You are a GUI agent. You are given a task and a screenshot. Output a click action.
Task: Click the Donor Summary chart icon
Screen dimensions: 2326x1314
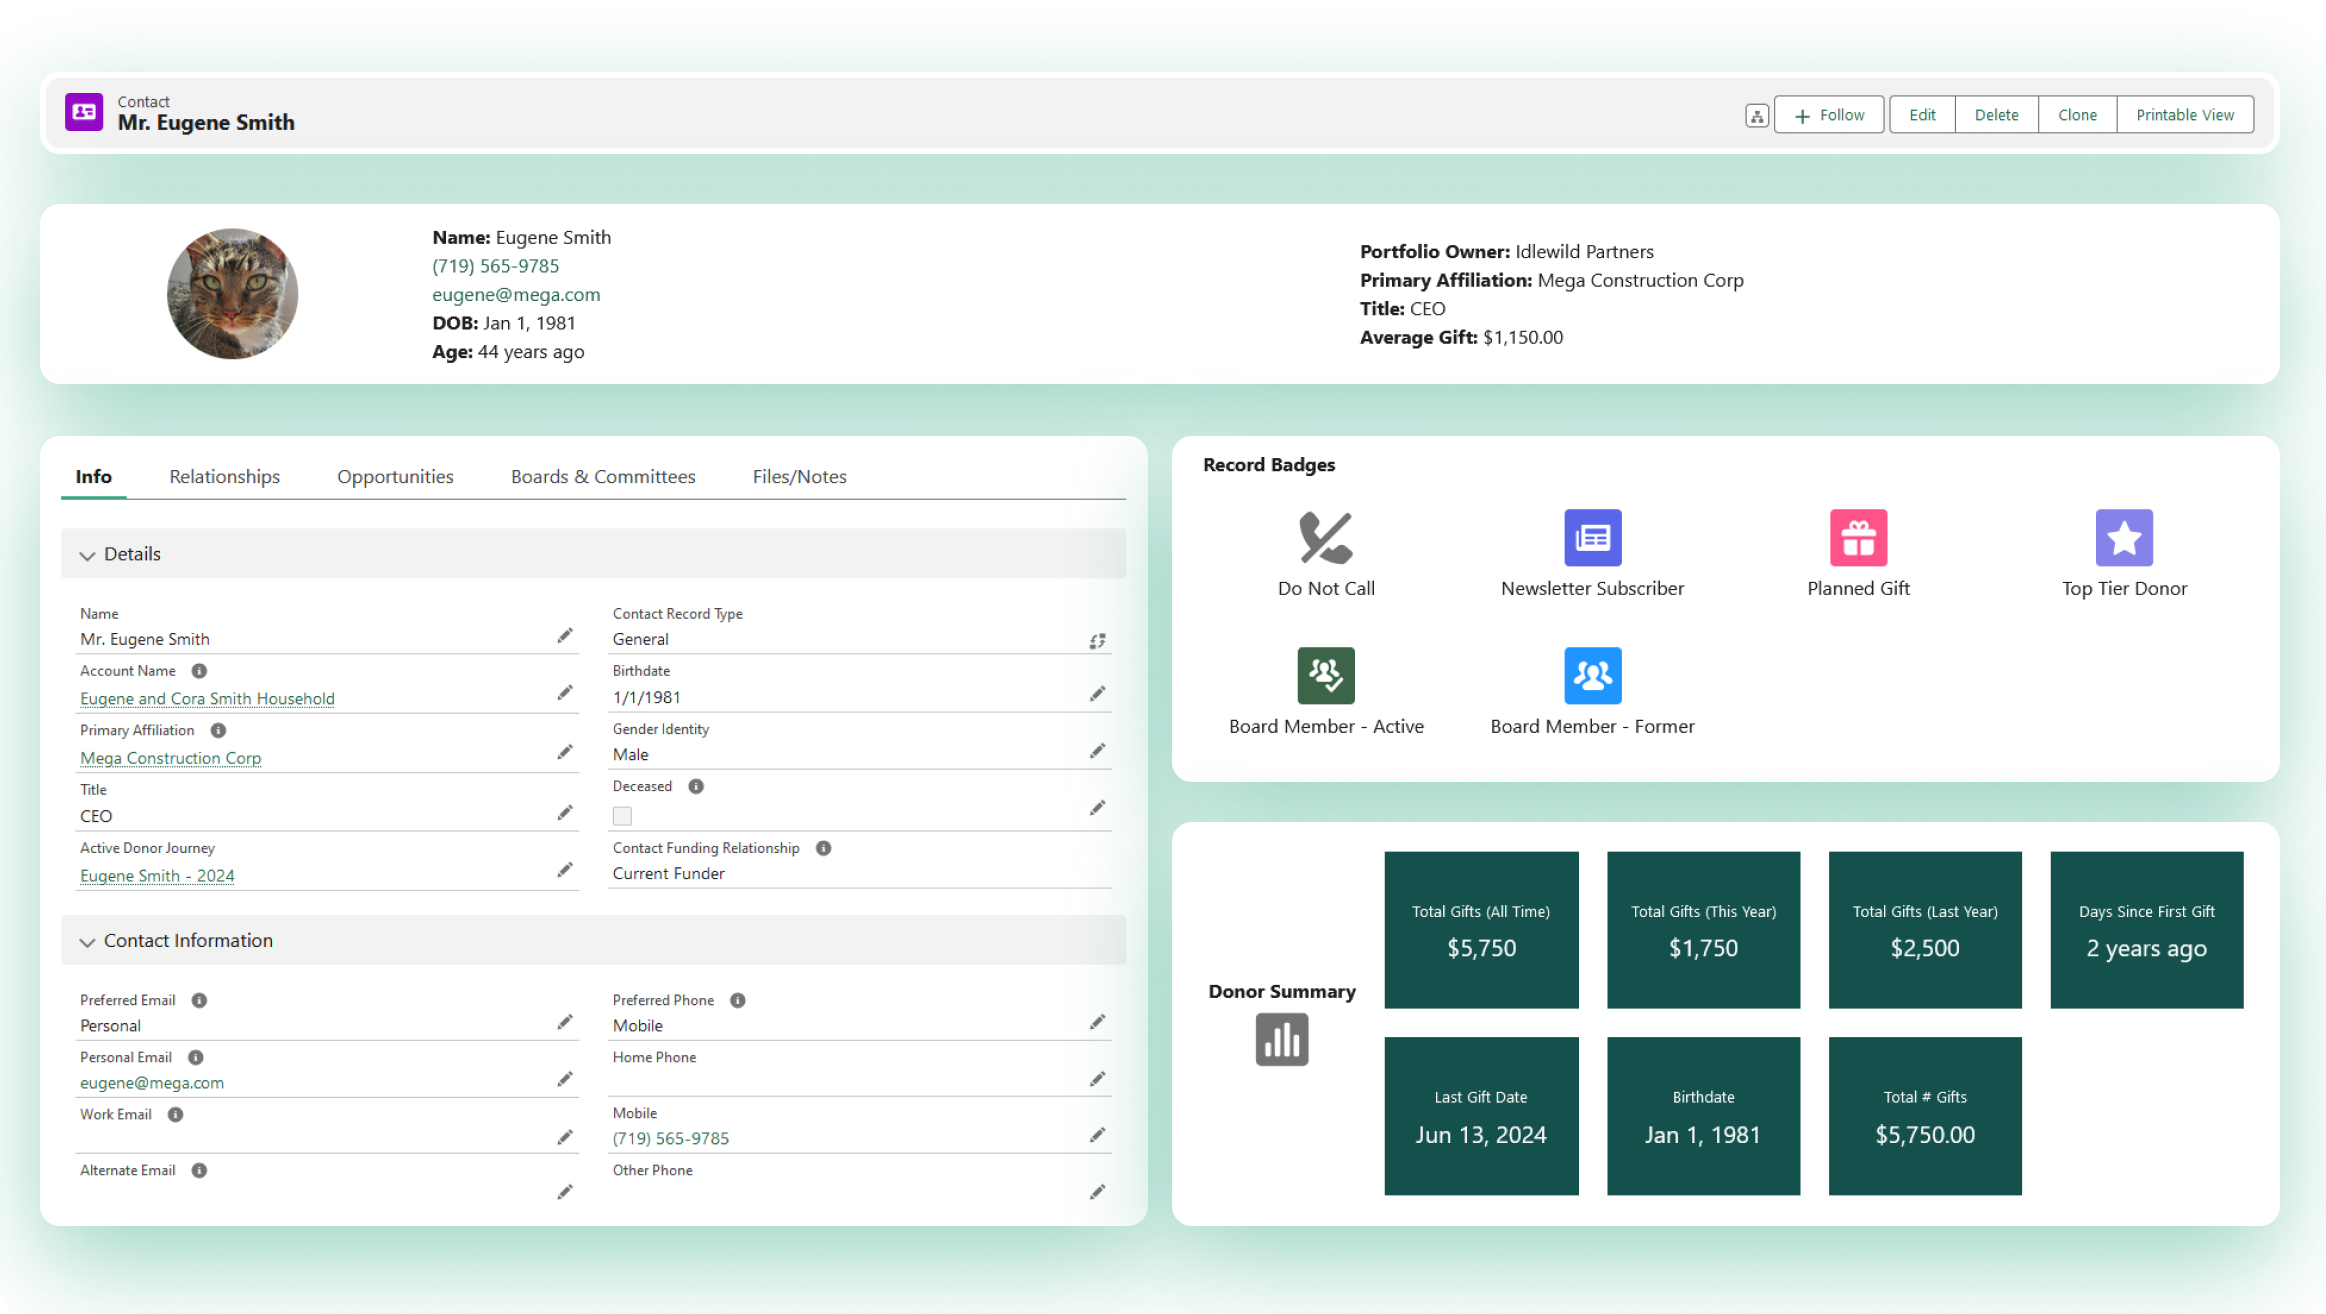point(1281,1040)
